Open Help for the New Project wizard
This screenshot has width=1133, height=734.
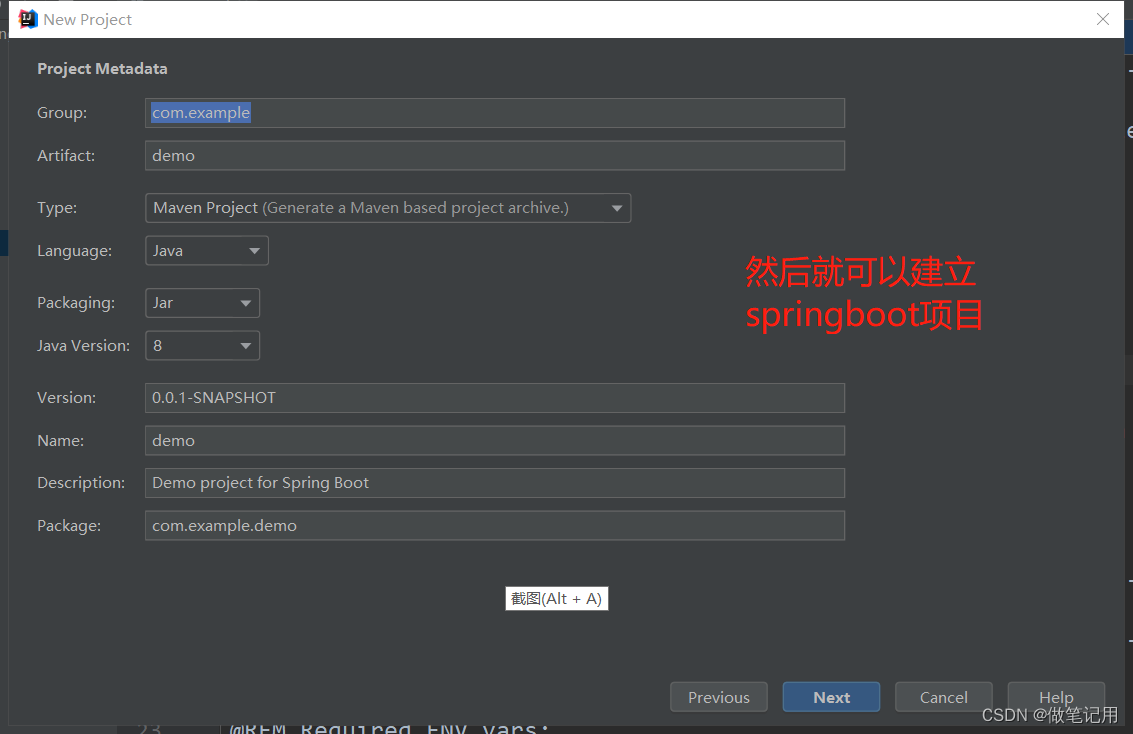pyautogui.click(x=1056, y=697)
